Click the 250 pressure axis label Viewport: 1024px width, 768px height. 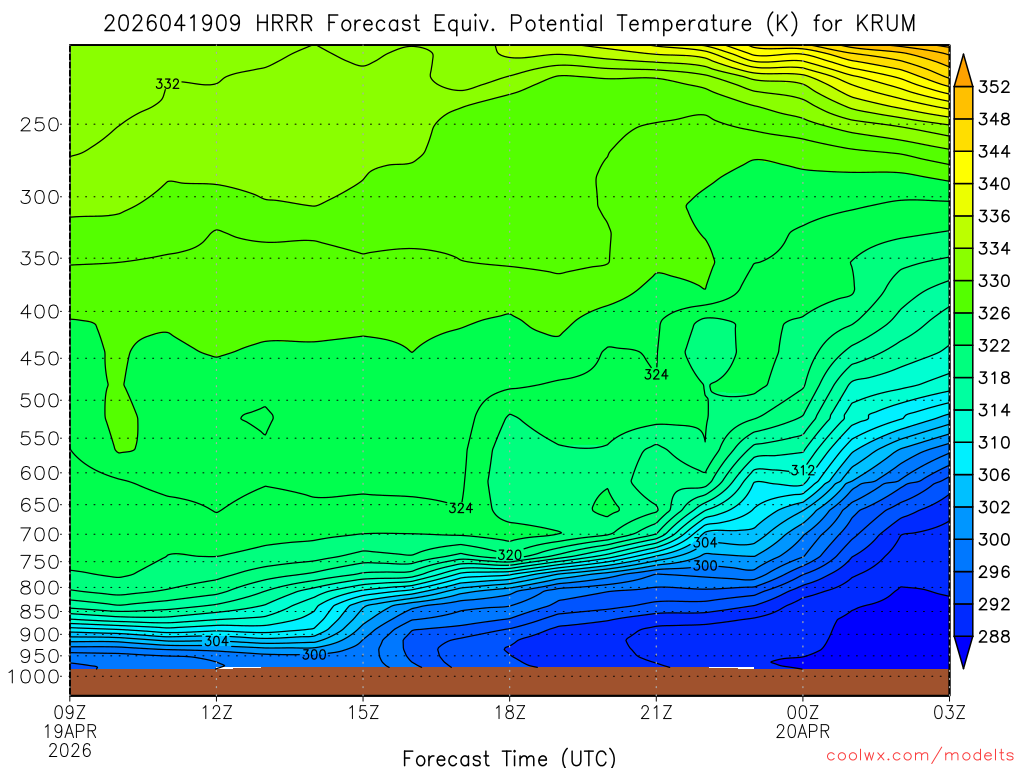coord(40,124)
